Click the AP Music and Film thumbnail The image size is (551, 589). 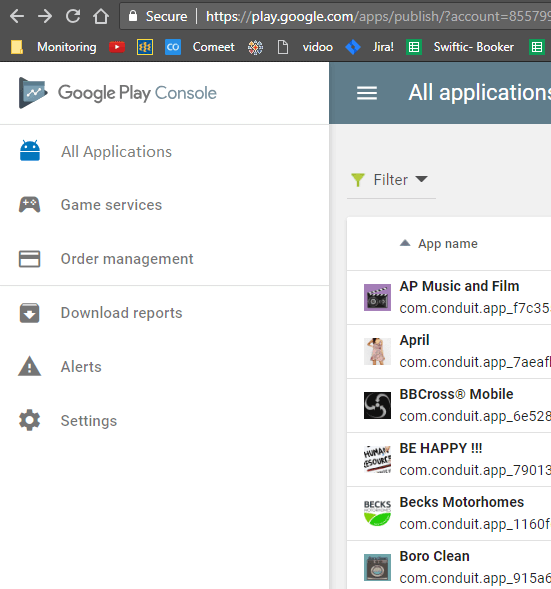pyautogui.click(x=377, y=298)
